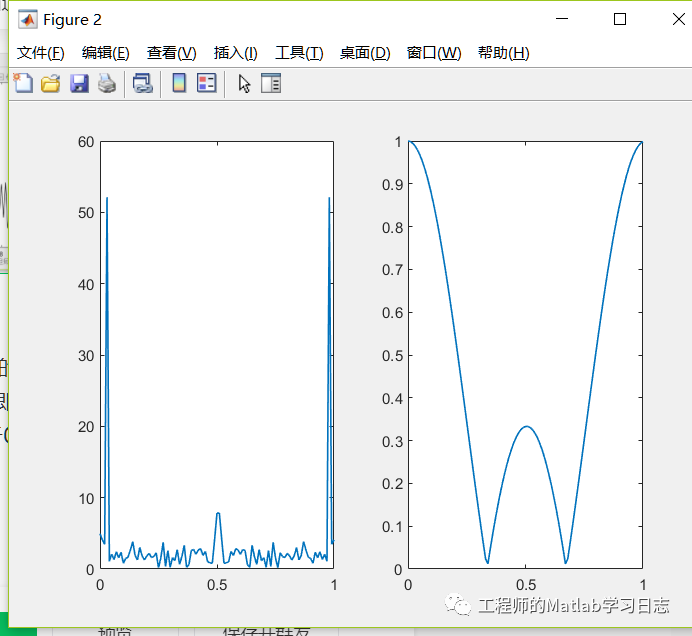
Task: Click the 0.6 y-axis label on right plot
Action: 393,313
